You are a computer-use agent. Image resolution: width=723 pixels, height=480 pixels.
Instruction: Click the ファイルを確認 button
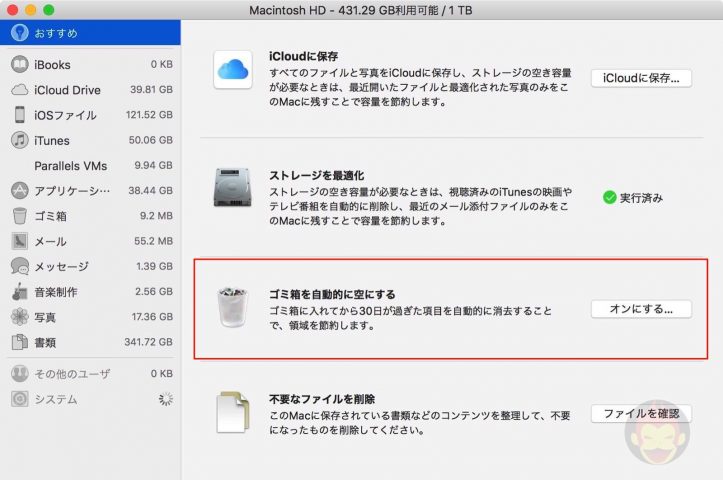(x=641, y=414)
